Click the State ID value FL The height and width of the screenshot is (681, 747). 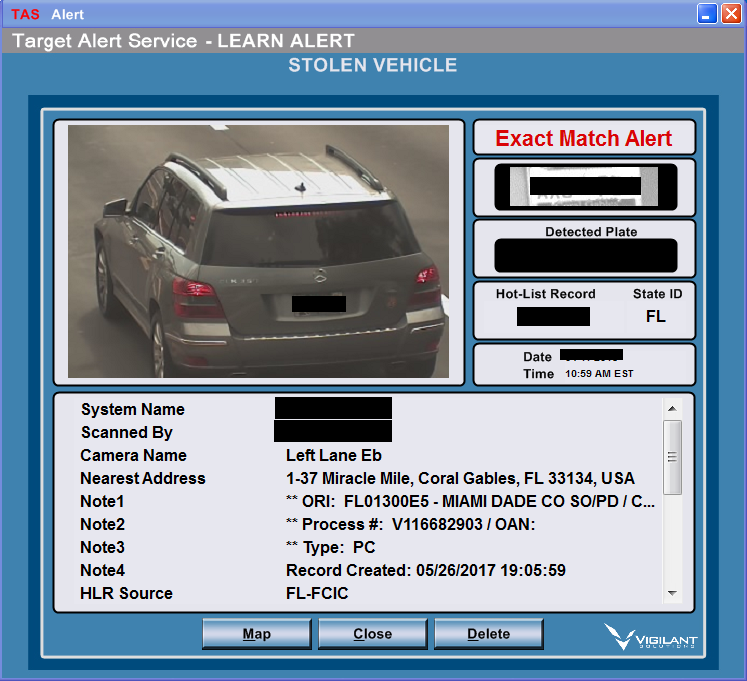(x=656, y=317)
